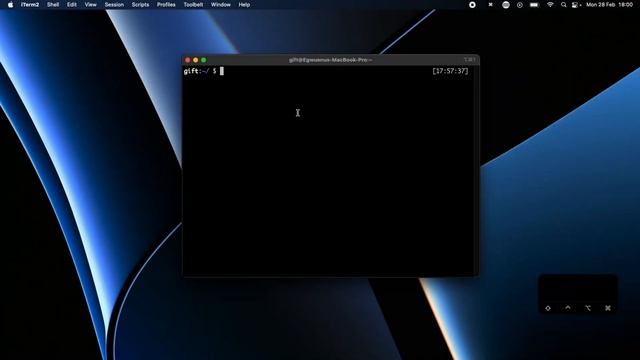Screen dimensions: 640x360
Task: Minimize the terminal with yellow button
Action: [x=196, y=60]
